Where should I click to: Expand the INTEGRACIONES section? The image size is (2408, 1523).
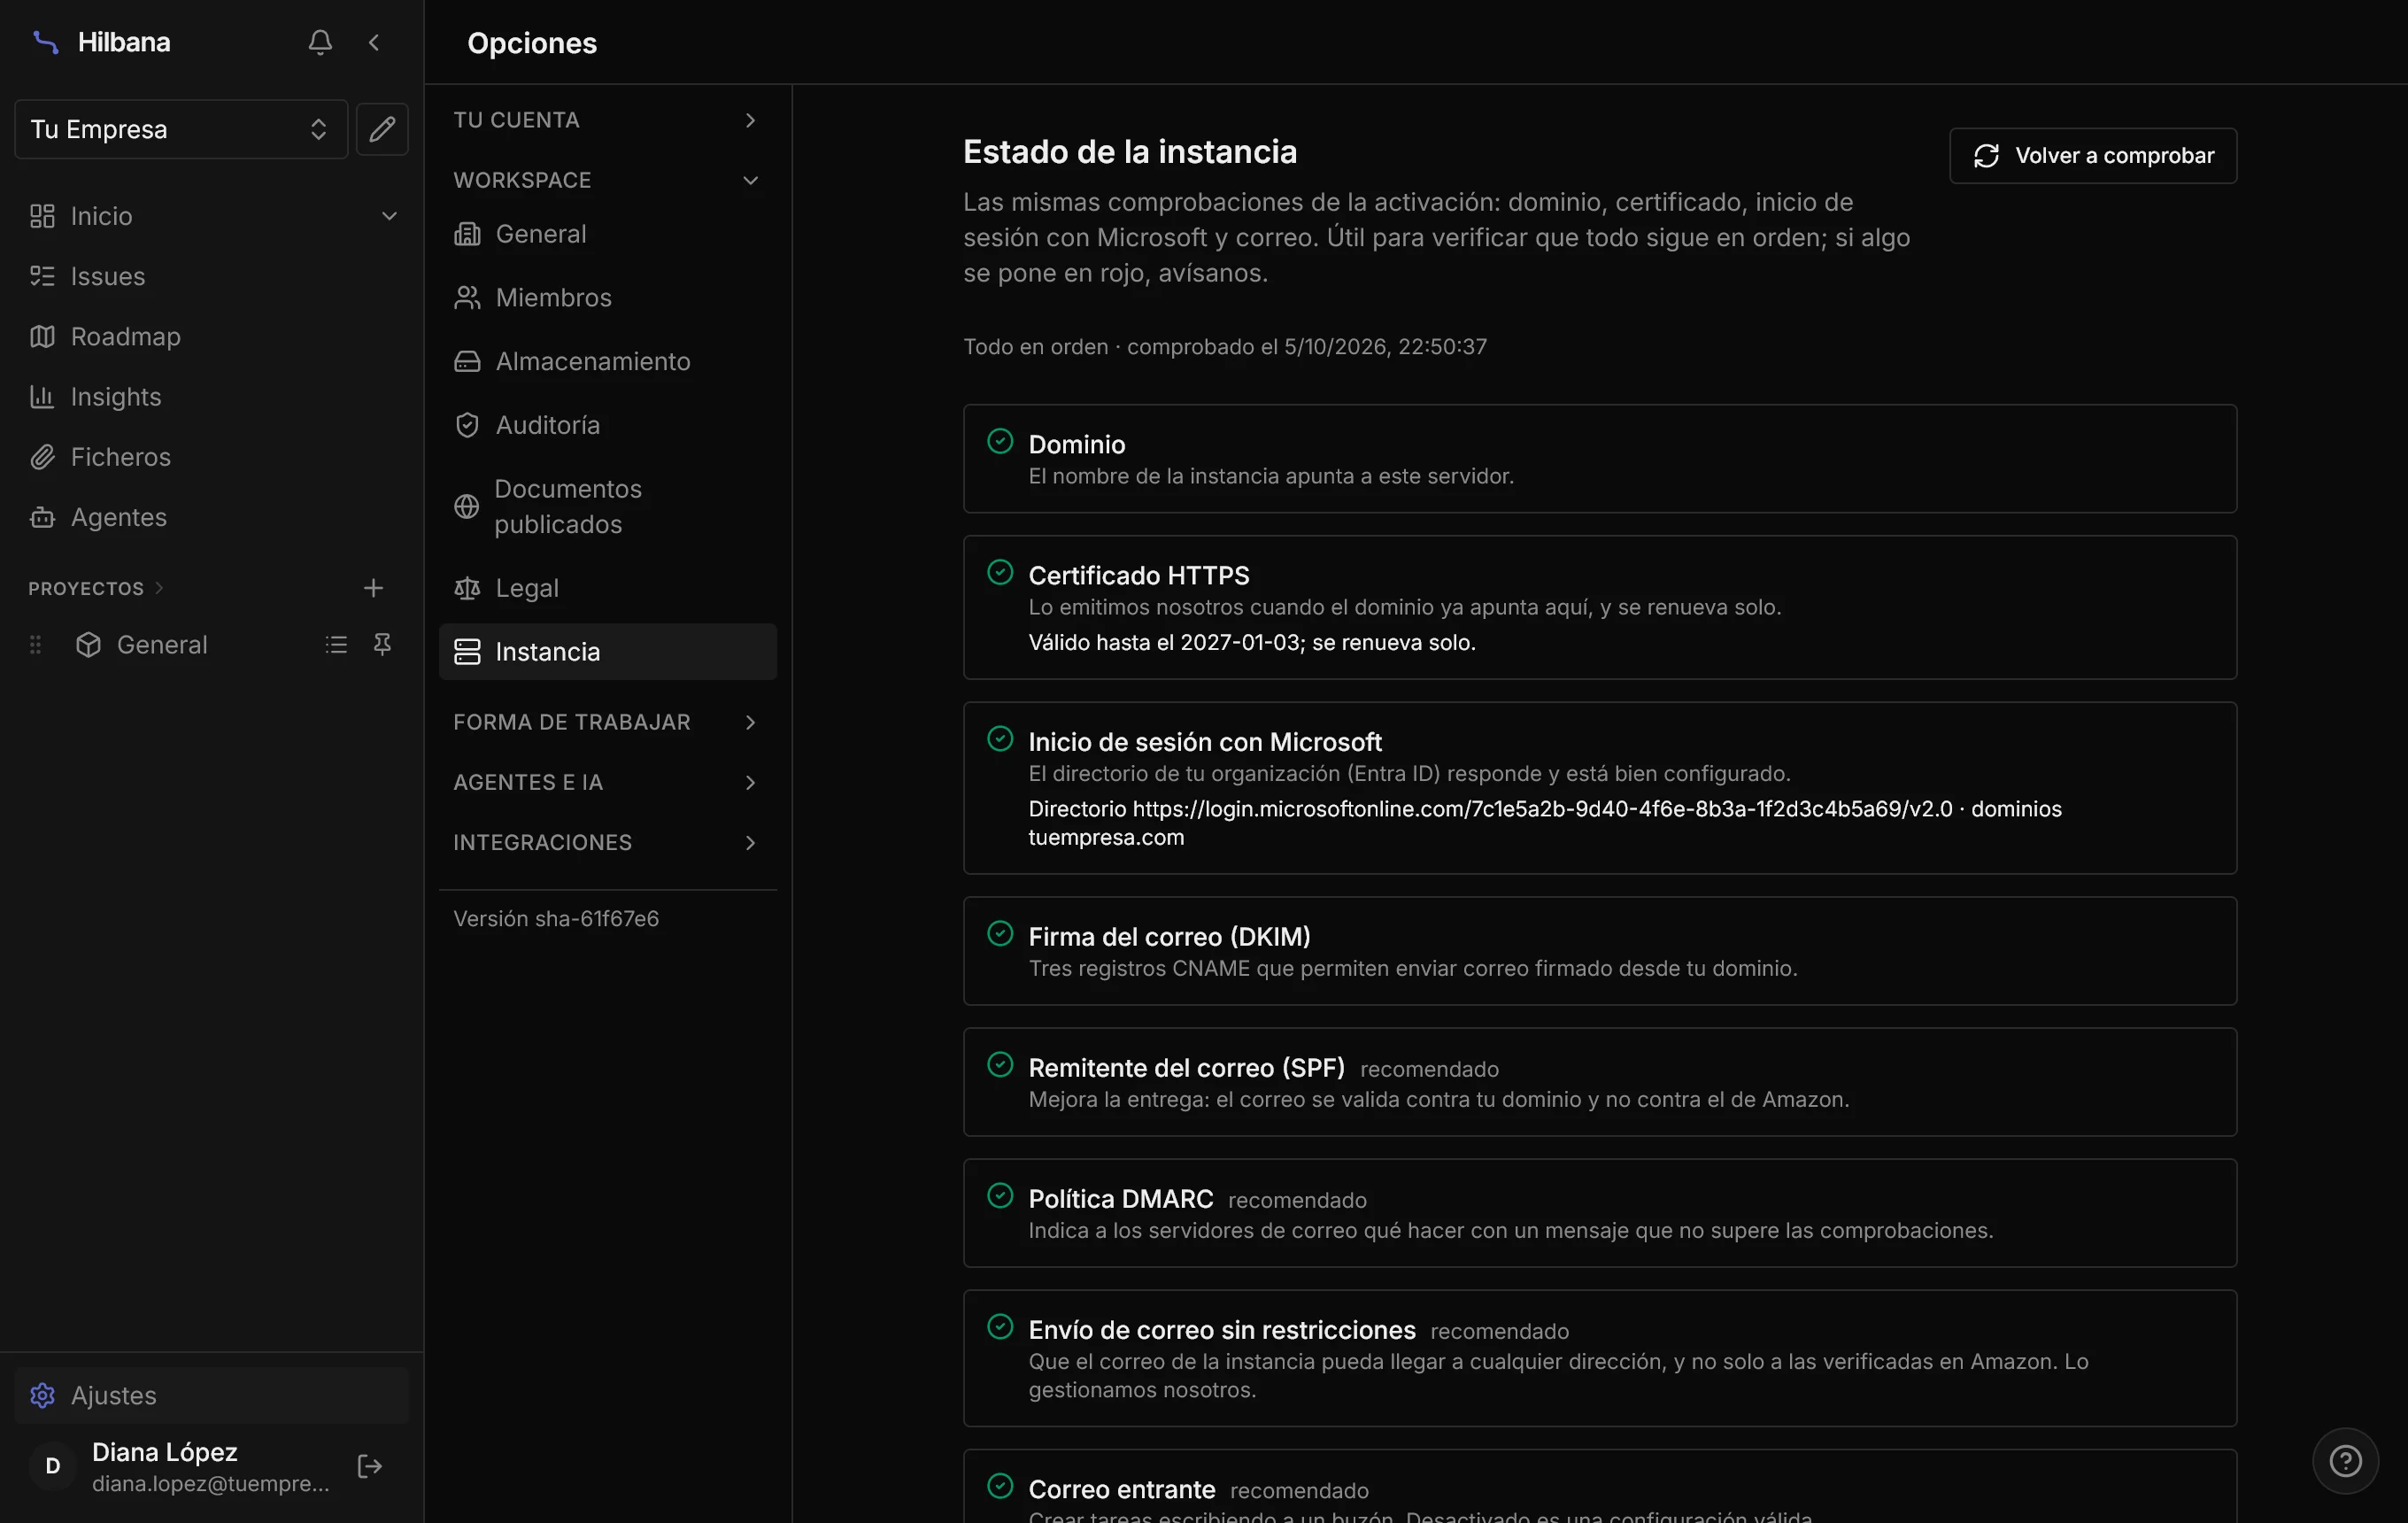pos(607,843)
